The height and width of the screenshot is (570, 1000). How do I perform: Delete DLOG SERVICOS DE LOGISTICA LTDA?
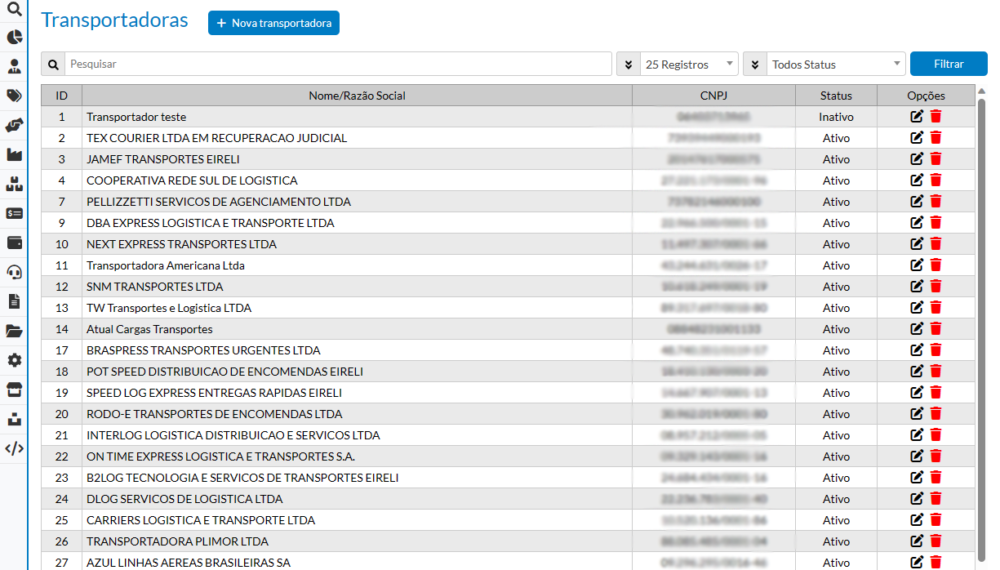pos(936,499)
